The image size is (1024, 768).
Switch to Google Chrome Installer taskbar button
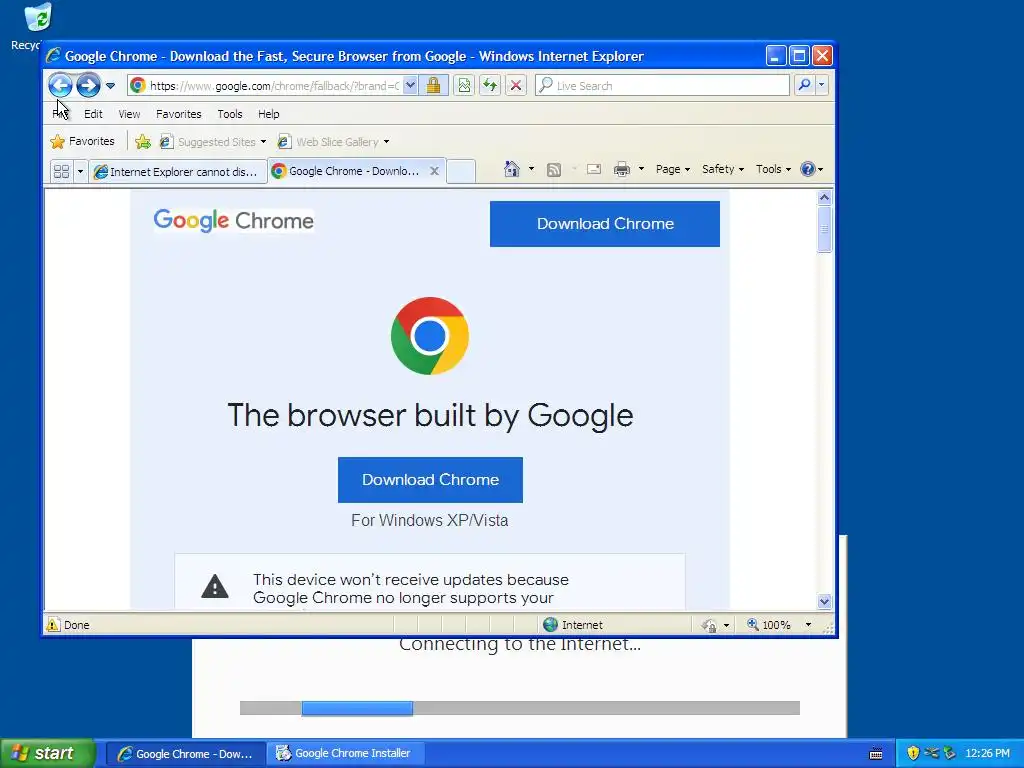coord(346,754)
